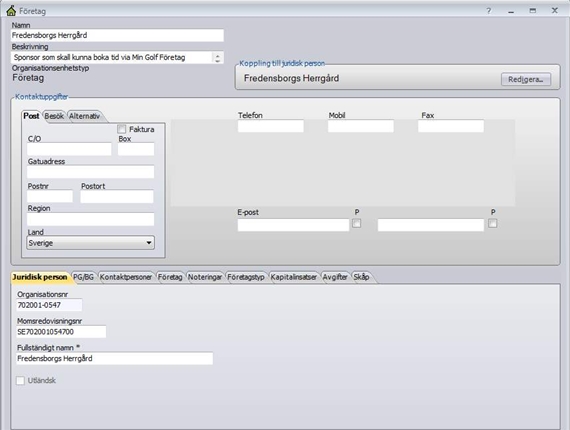Click the Region input field
Image resolution: width=570 pixels, height=430 pixels.
pyautogui.click(x=91, y=219)
